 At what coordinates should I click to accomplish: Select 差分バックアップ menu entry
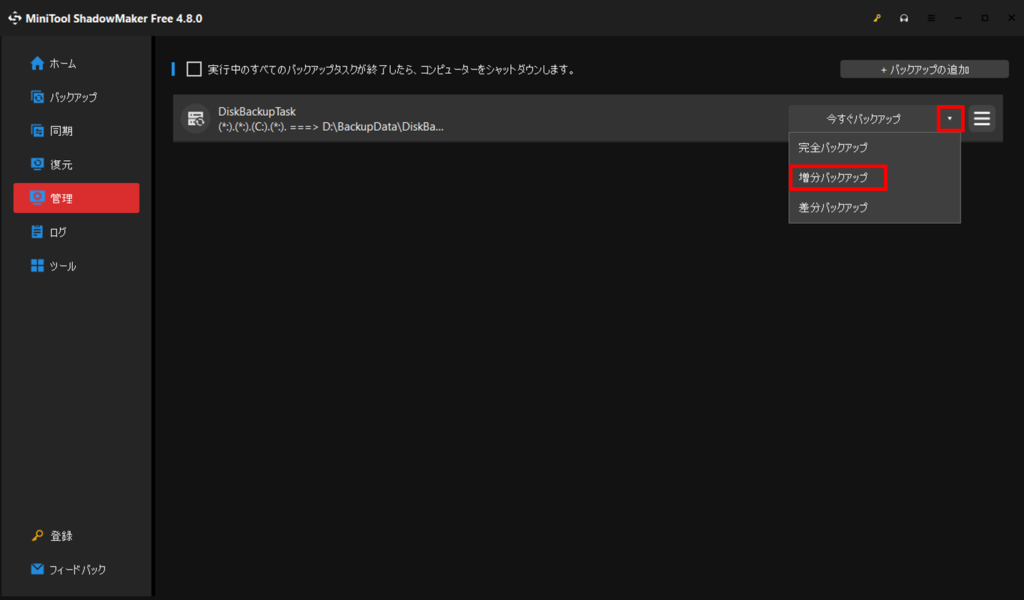click(833, 208)
